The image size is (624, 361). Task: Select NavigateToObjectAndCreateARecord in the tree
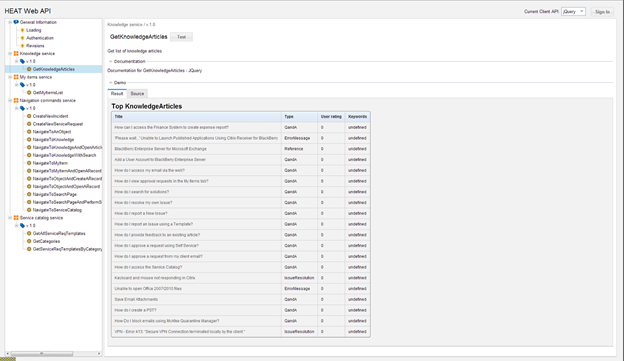pos(67,179)
